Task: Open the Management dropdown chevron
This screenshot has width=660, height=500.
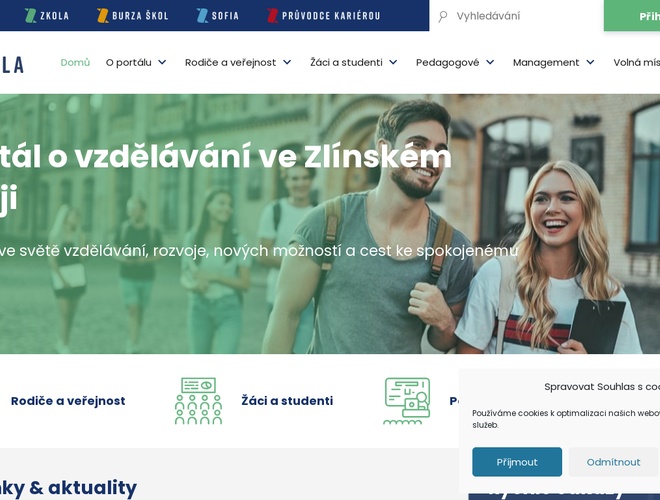Action: (x=591, y=62)
